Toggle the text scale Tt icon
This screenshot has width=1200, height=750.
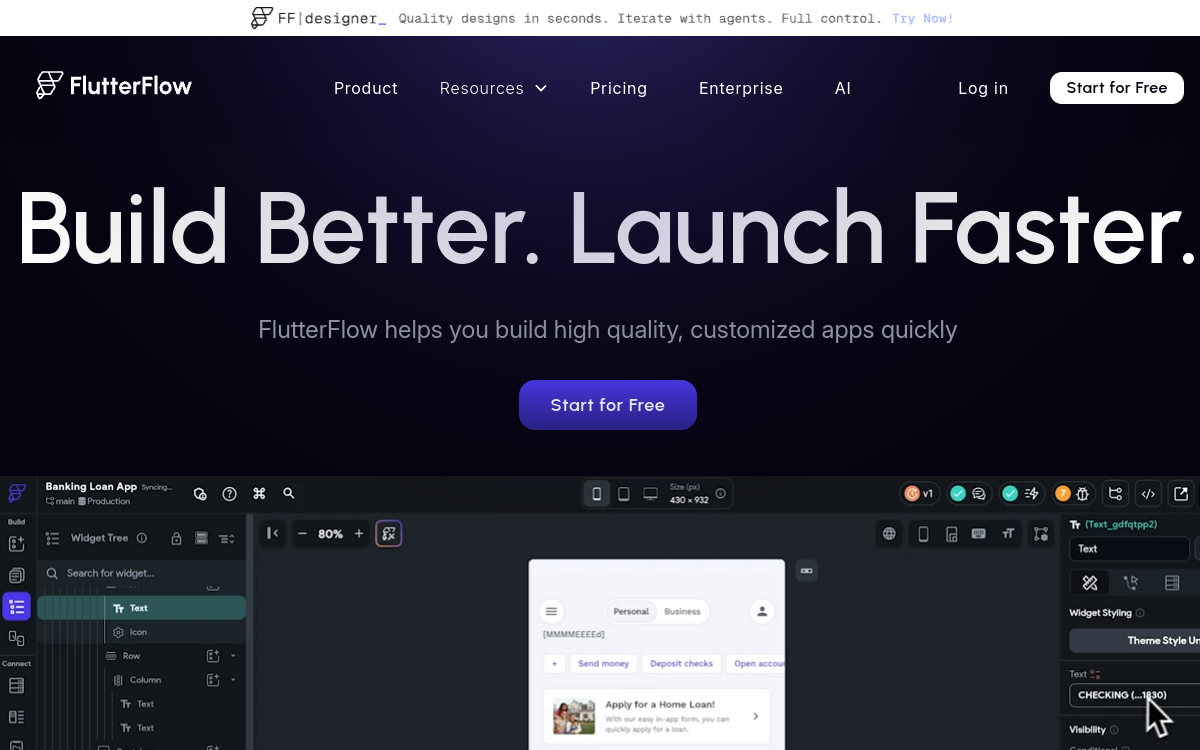point(1008,534)
